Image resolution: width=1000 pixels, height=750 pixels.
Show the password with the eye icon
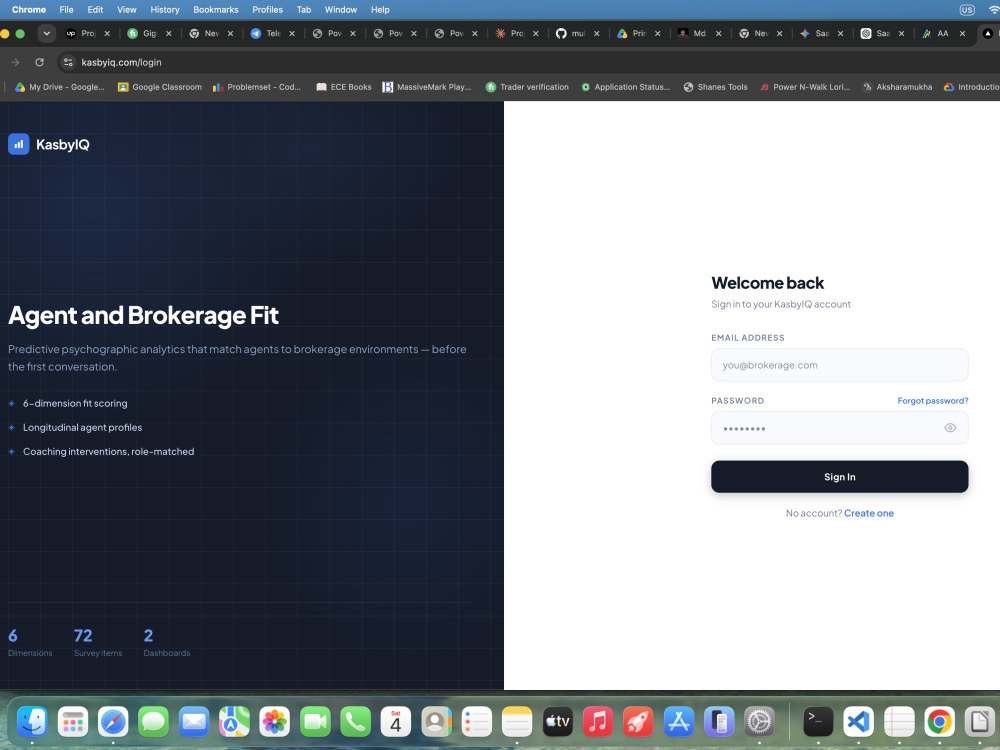click(950, 428)
